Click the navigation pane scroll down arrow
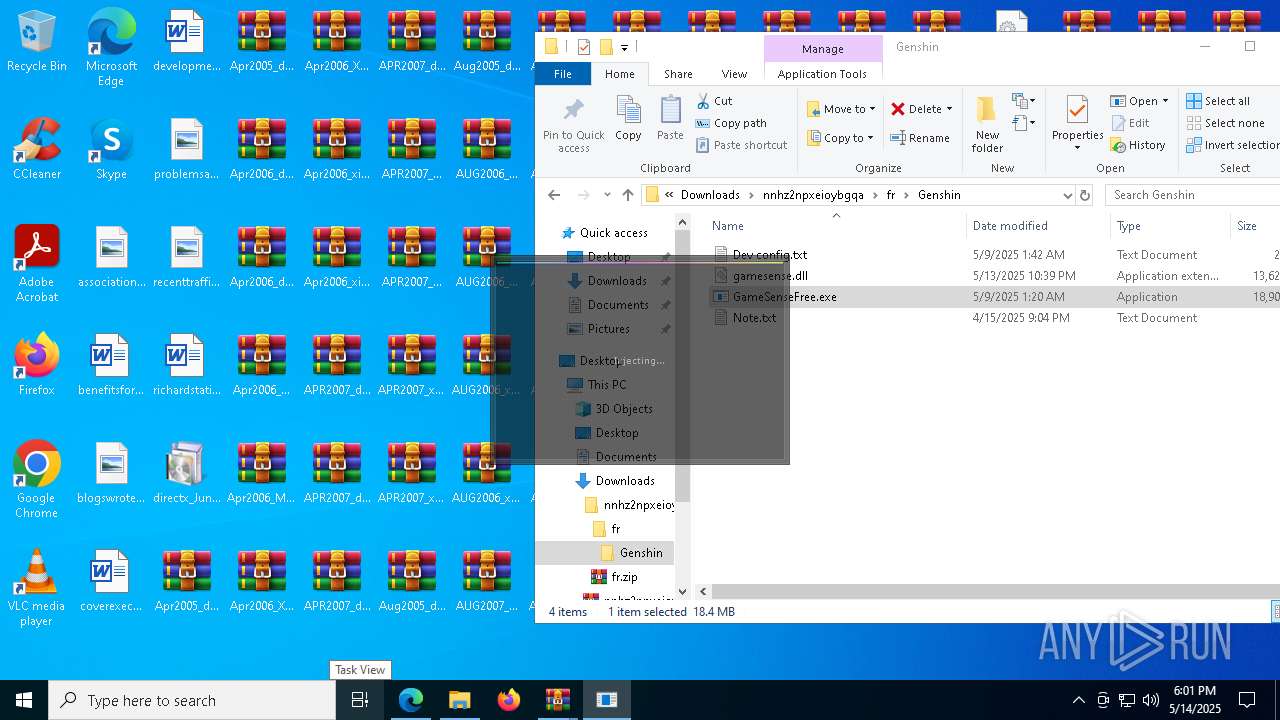 [683, 591]
